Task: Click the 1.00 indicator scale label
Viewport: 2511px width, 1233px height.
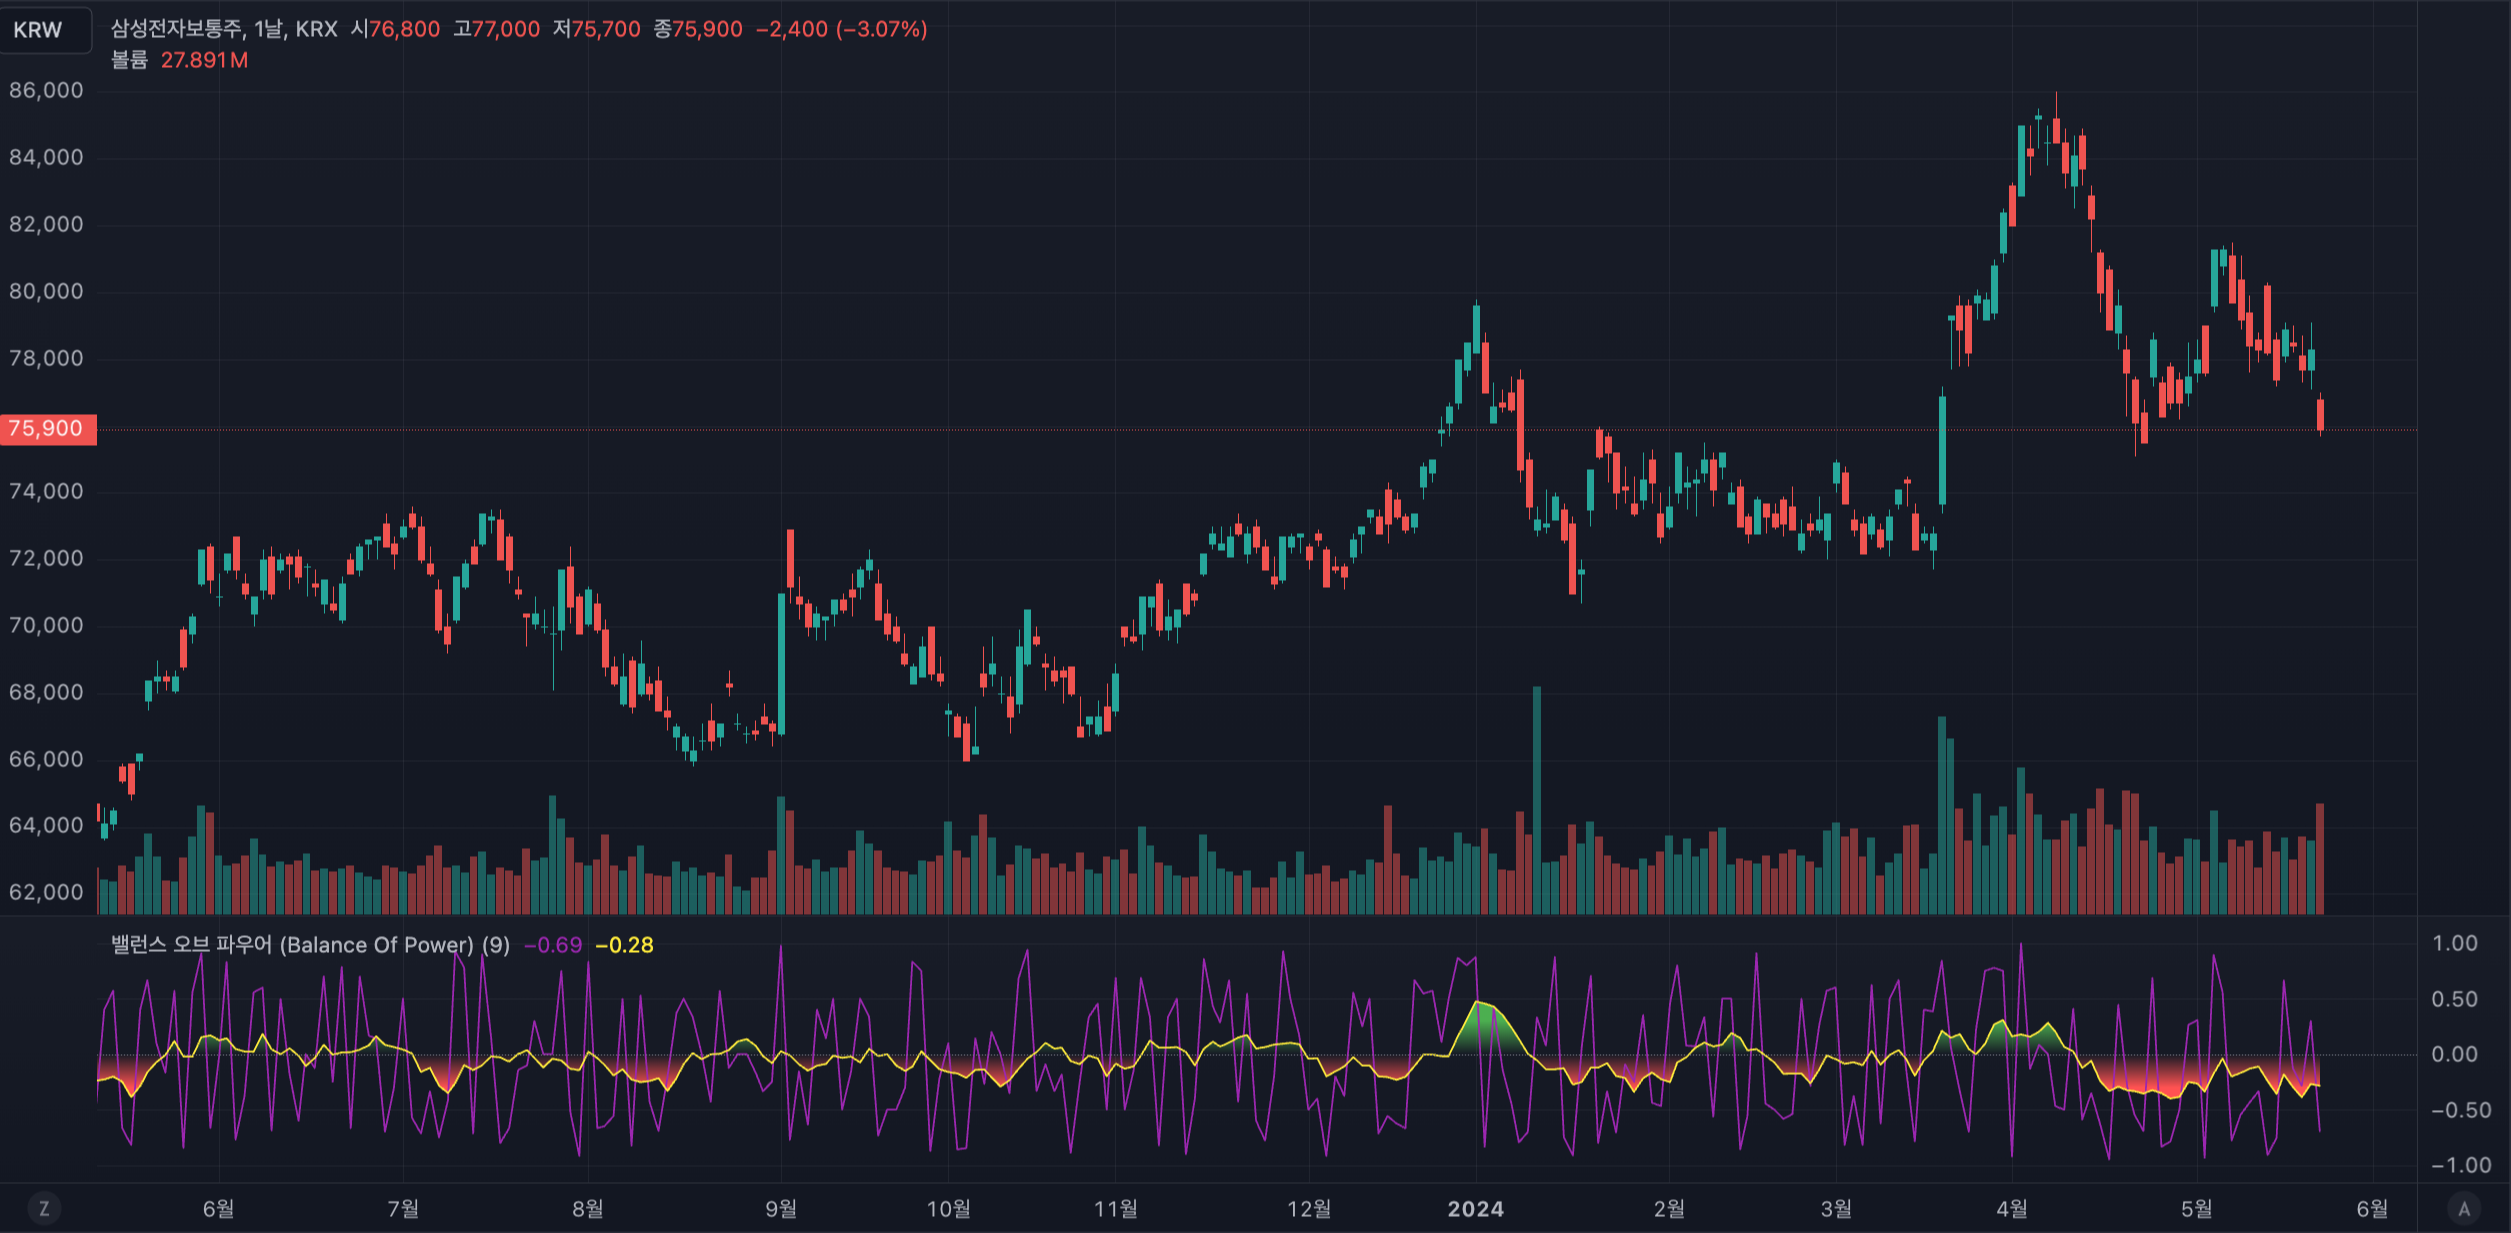Action: (x=2455, y=944)
